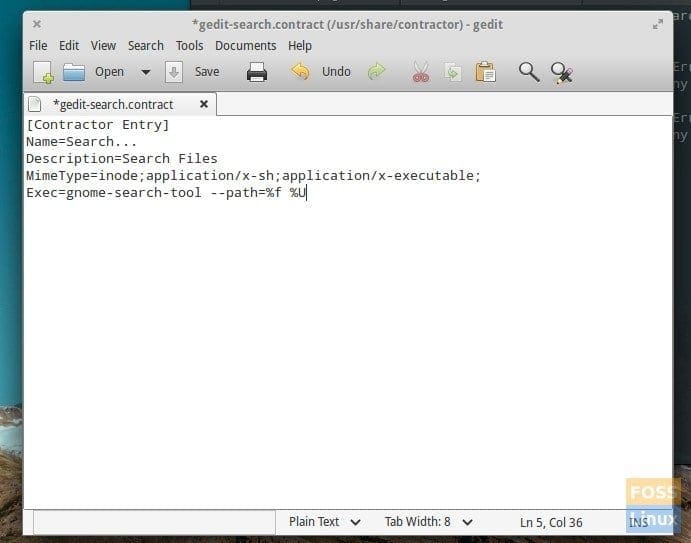Image resolution: width=691 pixels, height=543 pixels.
Task: Open the Search menu
Action: pos(145,46)
